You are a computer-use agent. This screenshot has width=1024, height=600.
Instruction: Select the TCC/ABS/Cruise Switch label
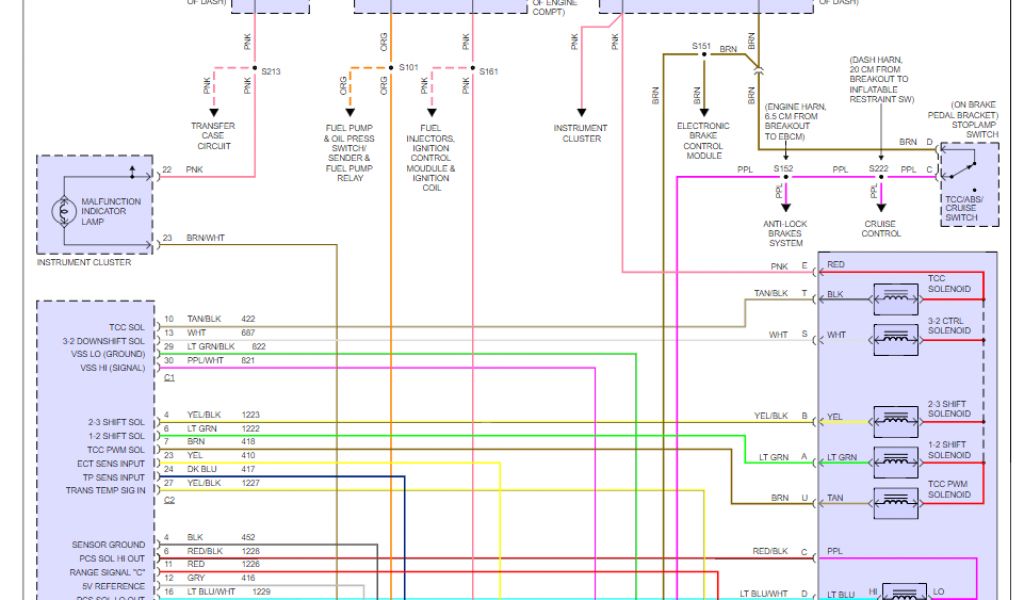962,208
